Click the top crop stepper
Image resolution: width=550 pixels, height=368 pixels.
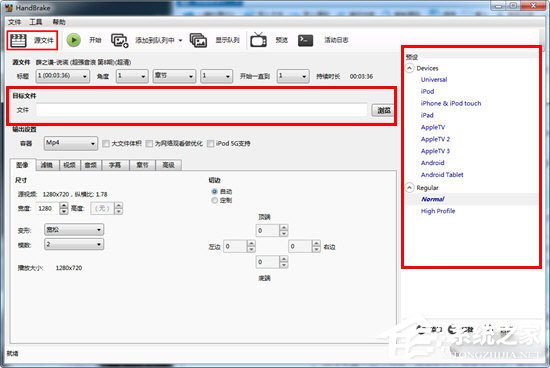coord(283,230)
